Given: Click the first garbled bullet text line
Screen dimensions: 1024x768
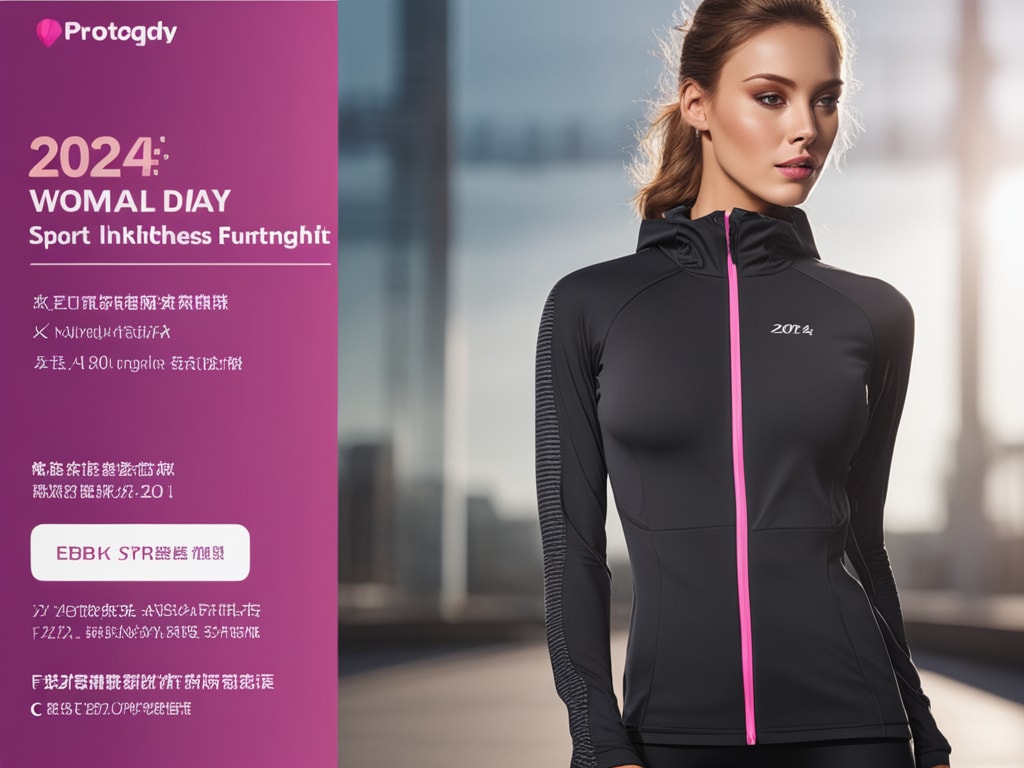Looking at the screenshot, I should point(131,302).
